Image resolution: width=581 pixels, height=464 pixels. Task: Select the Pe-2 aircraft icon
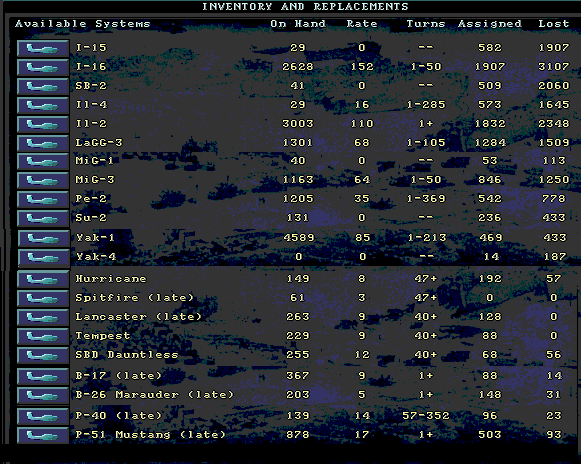[x=43, y=199]
